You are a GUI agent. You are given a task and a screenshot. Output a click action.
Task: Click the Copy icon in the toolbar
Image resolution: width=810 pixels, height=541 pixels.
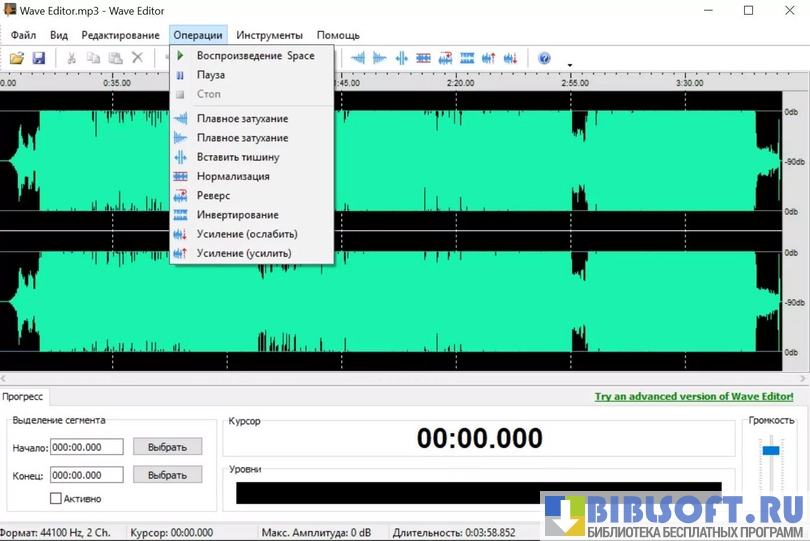pyautogui.click(x=93, y=58)
